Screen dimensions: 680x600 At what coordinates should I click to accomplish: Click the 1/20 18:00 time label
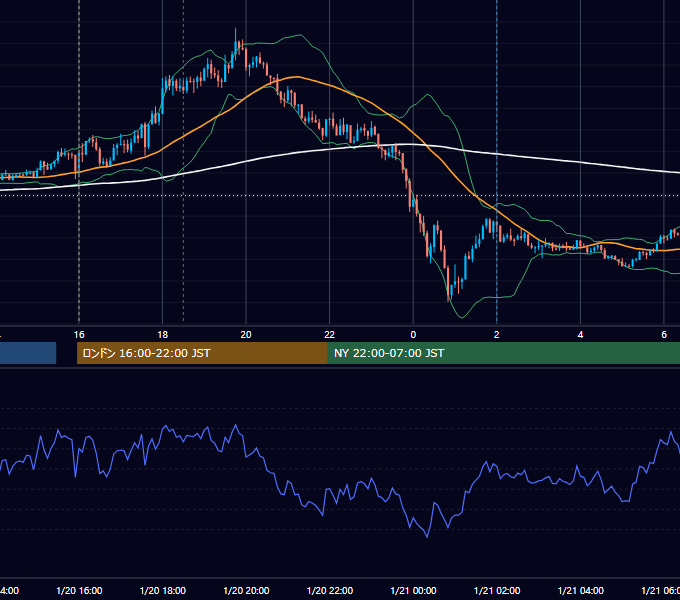[163, 591]
